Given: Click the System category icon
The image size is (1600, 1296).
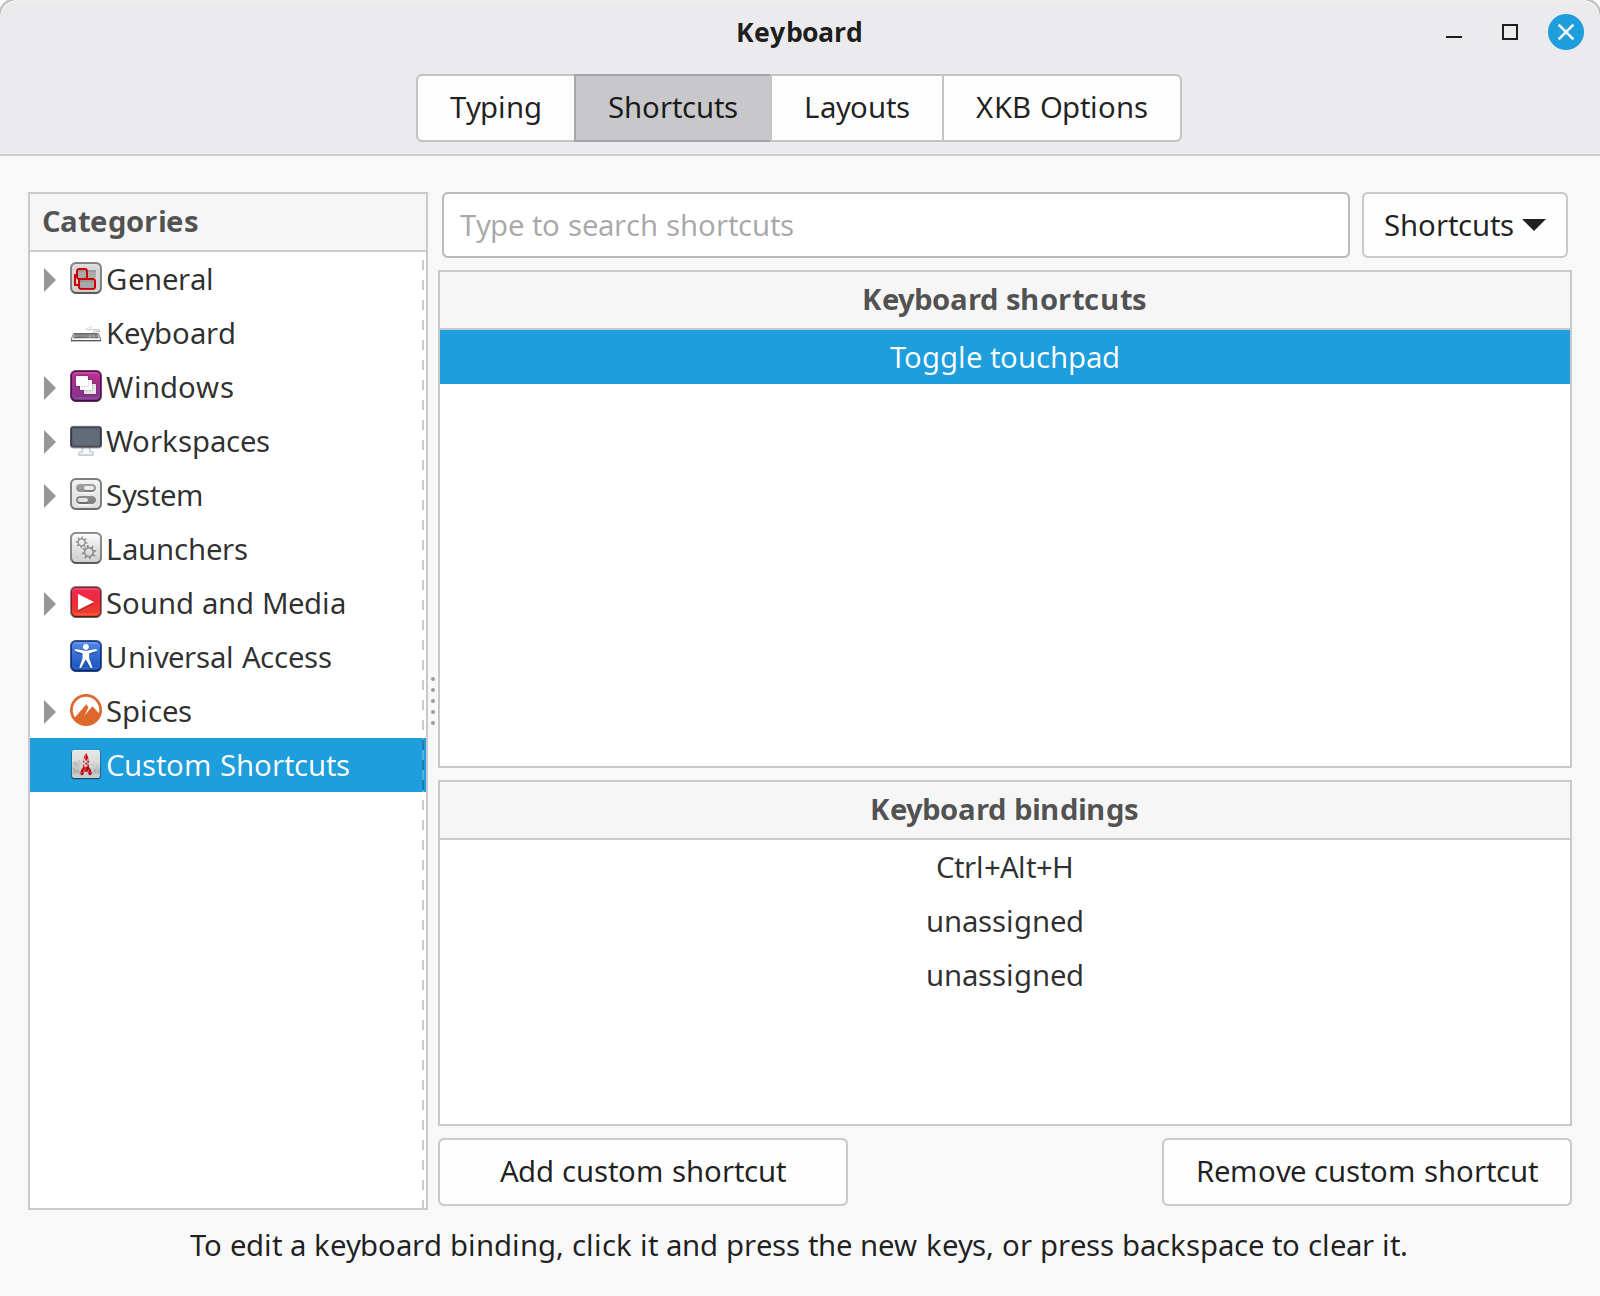Looking at the screenshot, I should click(86, 495).
